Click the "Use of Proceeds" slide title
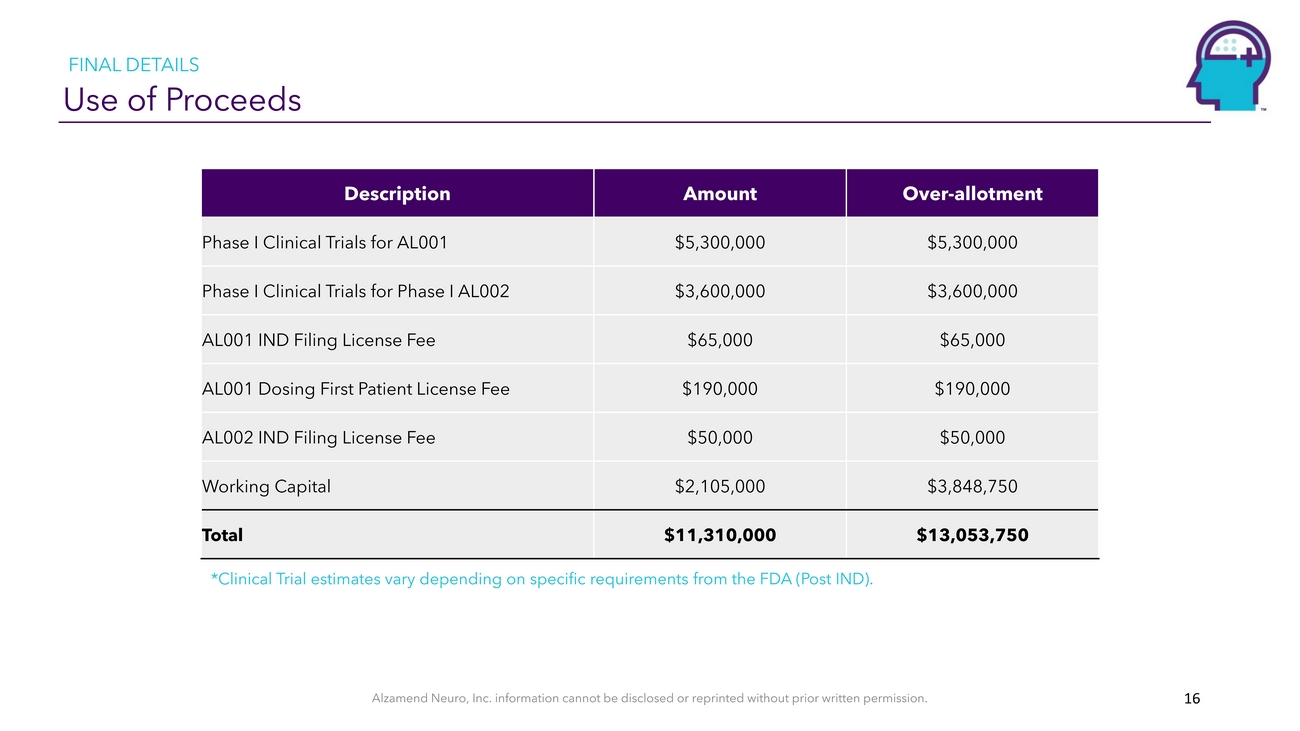Image resolution: width=1300 pixels, height=731 pixels. click(x=182, y=100)
